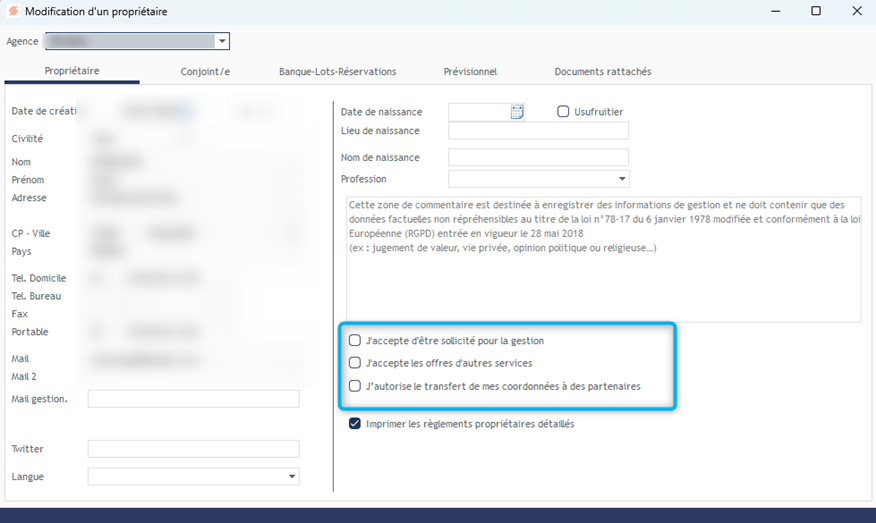This screenshot has height=523, width=876.
Task: Go to the Prévisionnel tab
Action: click(x=470, y=72)
